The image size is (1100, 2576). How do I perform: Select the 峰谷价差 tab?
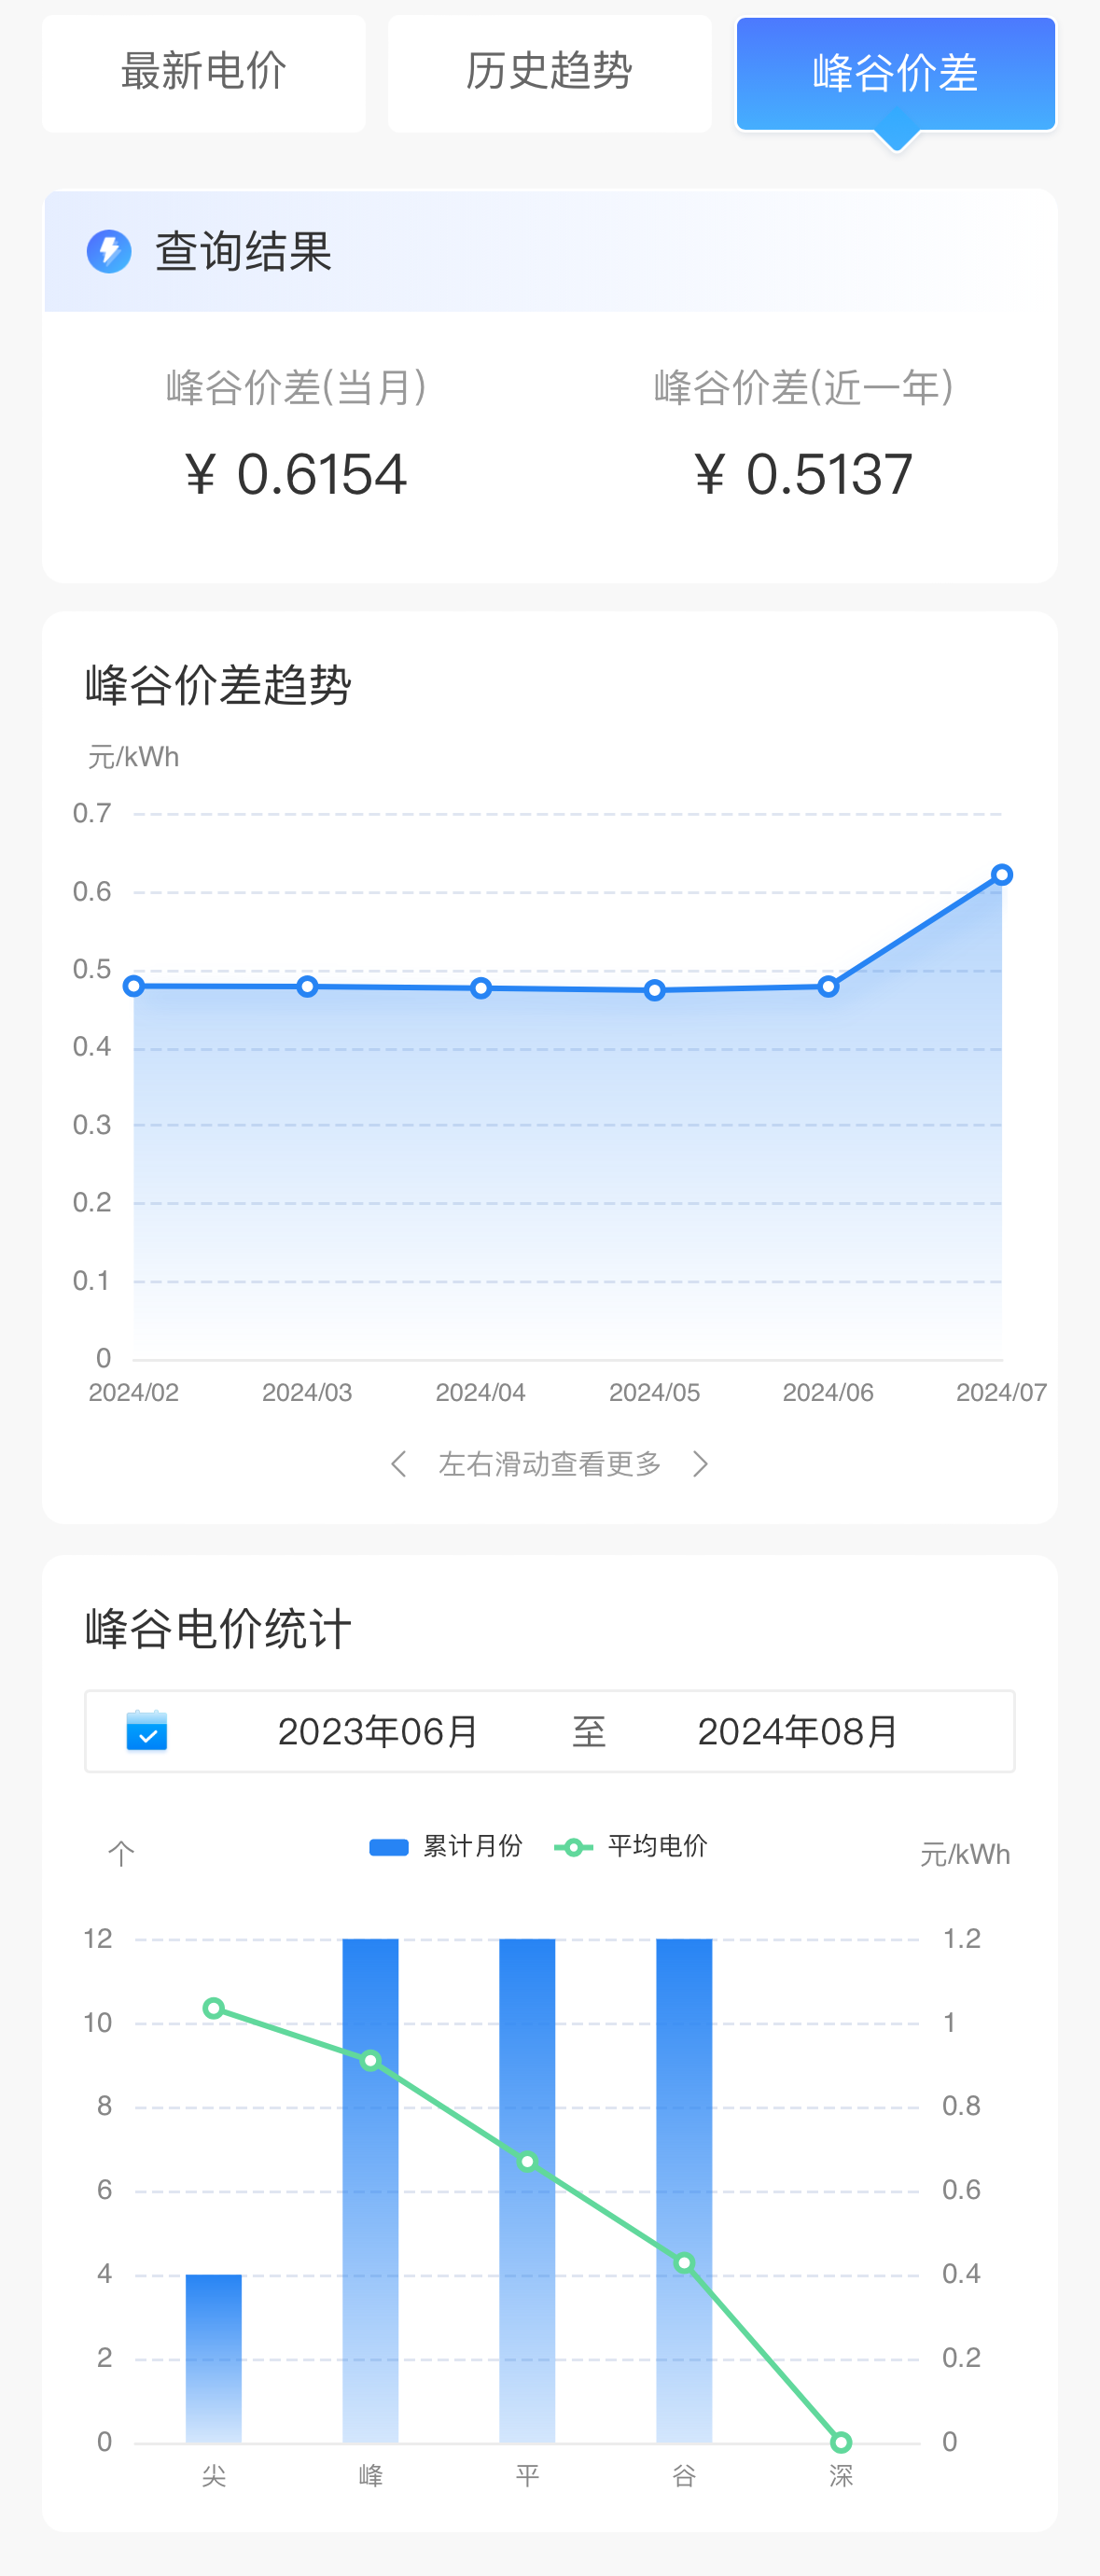click(895, 73)
